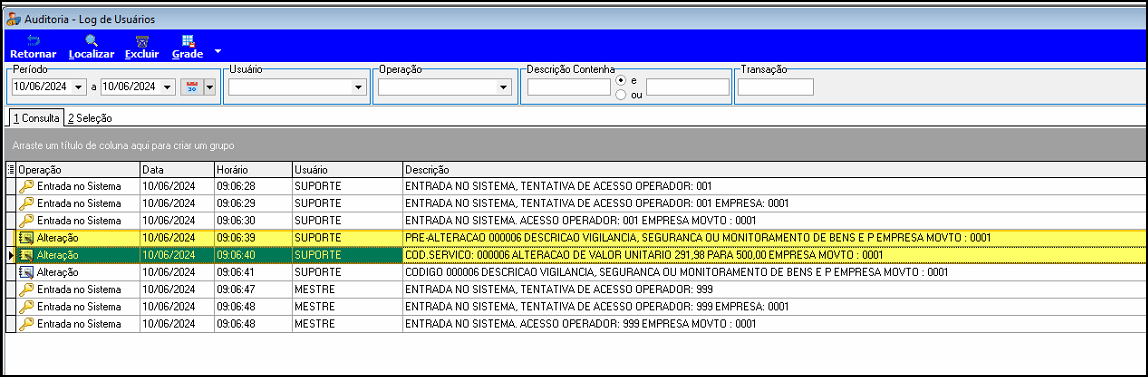Click key icon of MESTRE 'TENTATIVA DE ACESSO OPERADOR: 999 EMPRESA: 0001' row
The height and width of the screenshot is (377, 1148).
[x=26, y=306]
